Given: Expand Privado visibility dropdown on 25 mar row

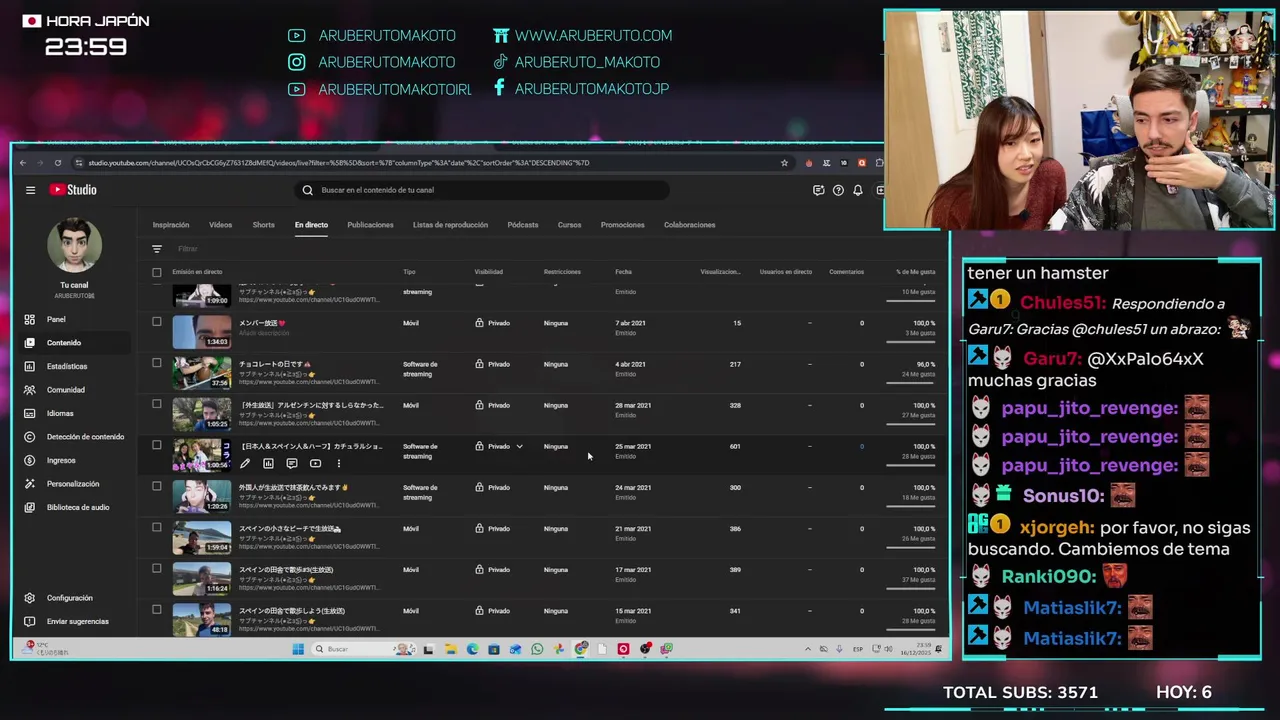Looking at the screenshot, I should pyautogui.click(x=519, y=446).
